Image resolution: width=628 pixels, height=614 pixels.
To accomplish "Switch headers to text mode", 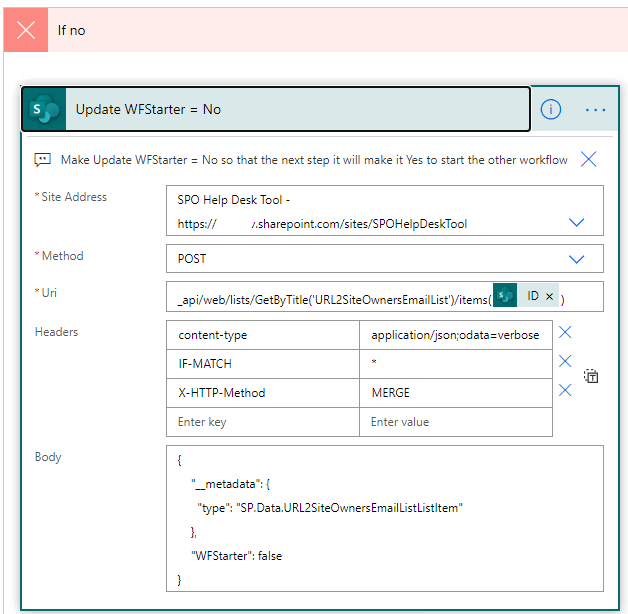I will 591,377.
